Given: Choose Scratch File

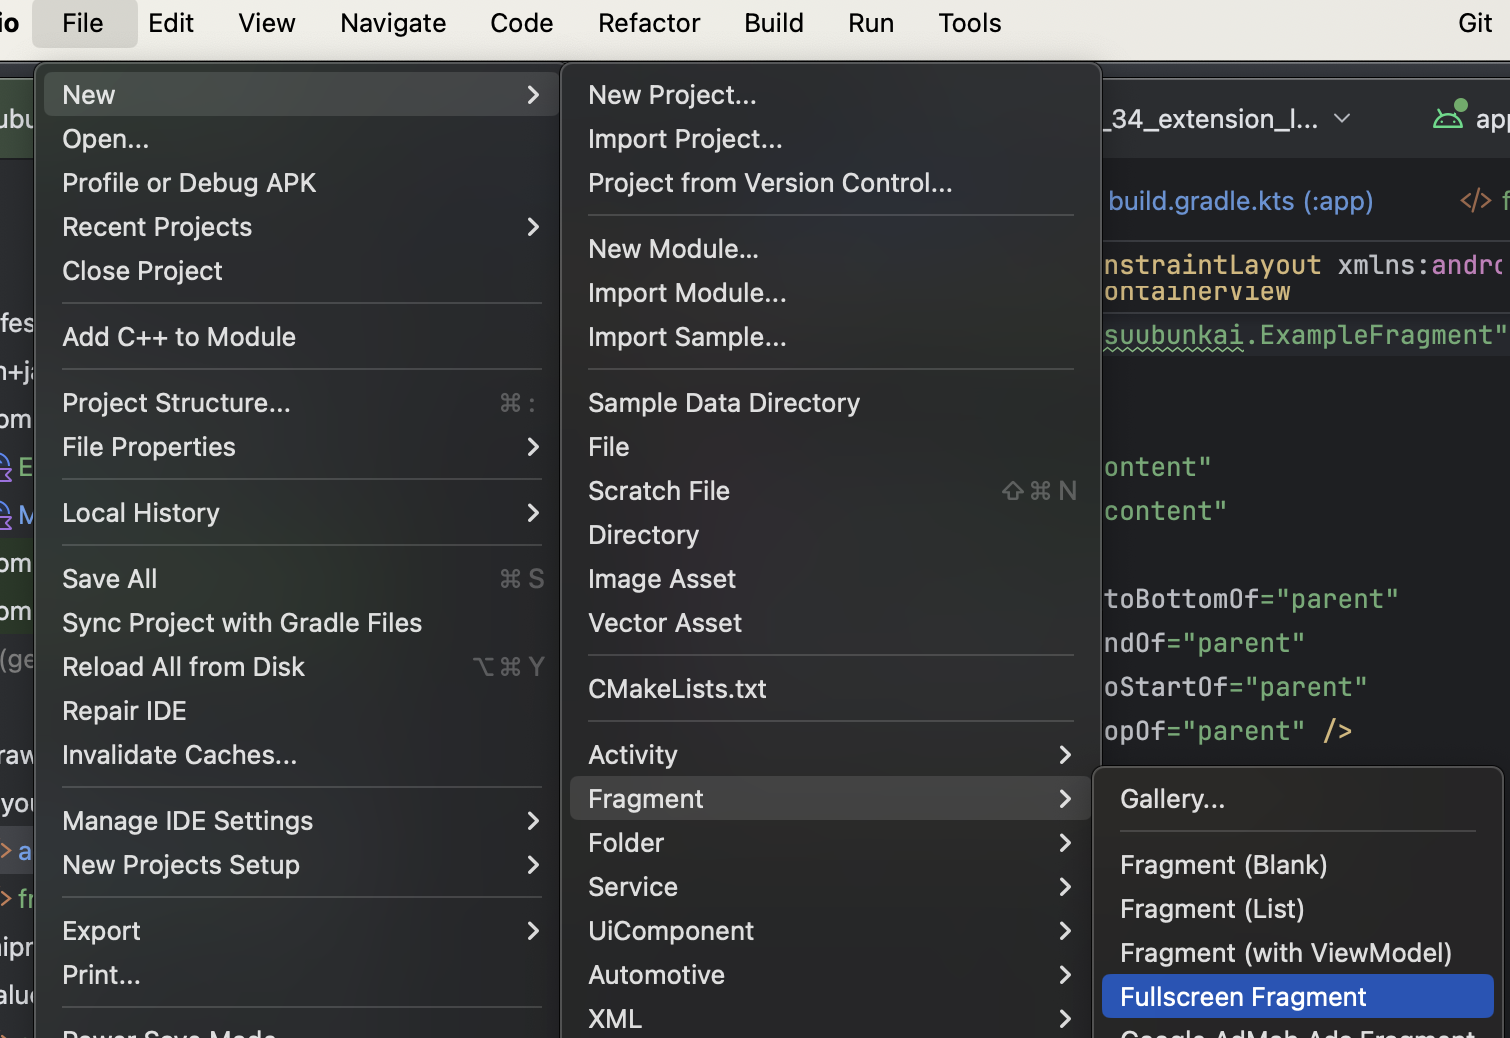Looking at the screenshot, I should pyautogui.click(x=830, y=491).
